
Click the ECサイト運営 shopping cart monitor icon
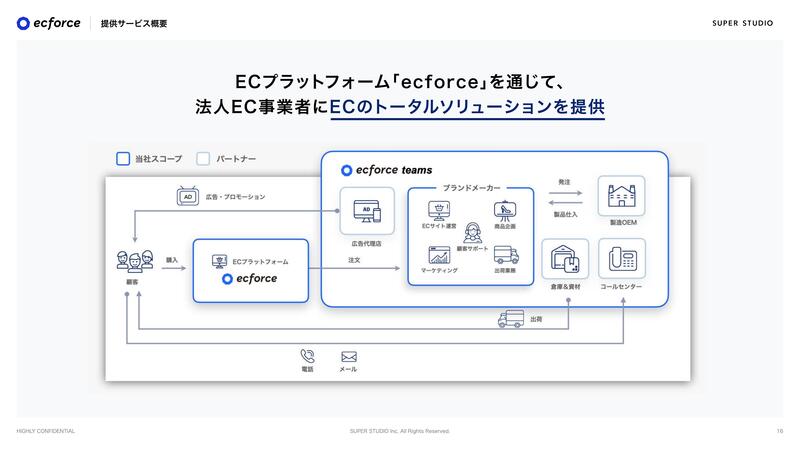tap(439, 211)
